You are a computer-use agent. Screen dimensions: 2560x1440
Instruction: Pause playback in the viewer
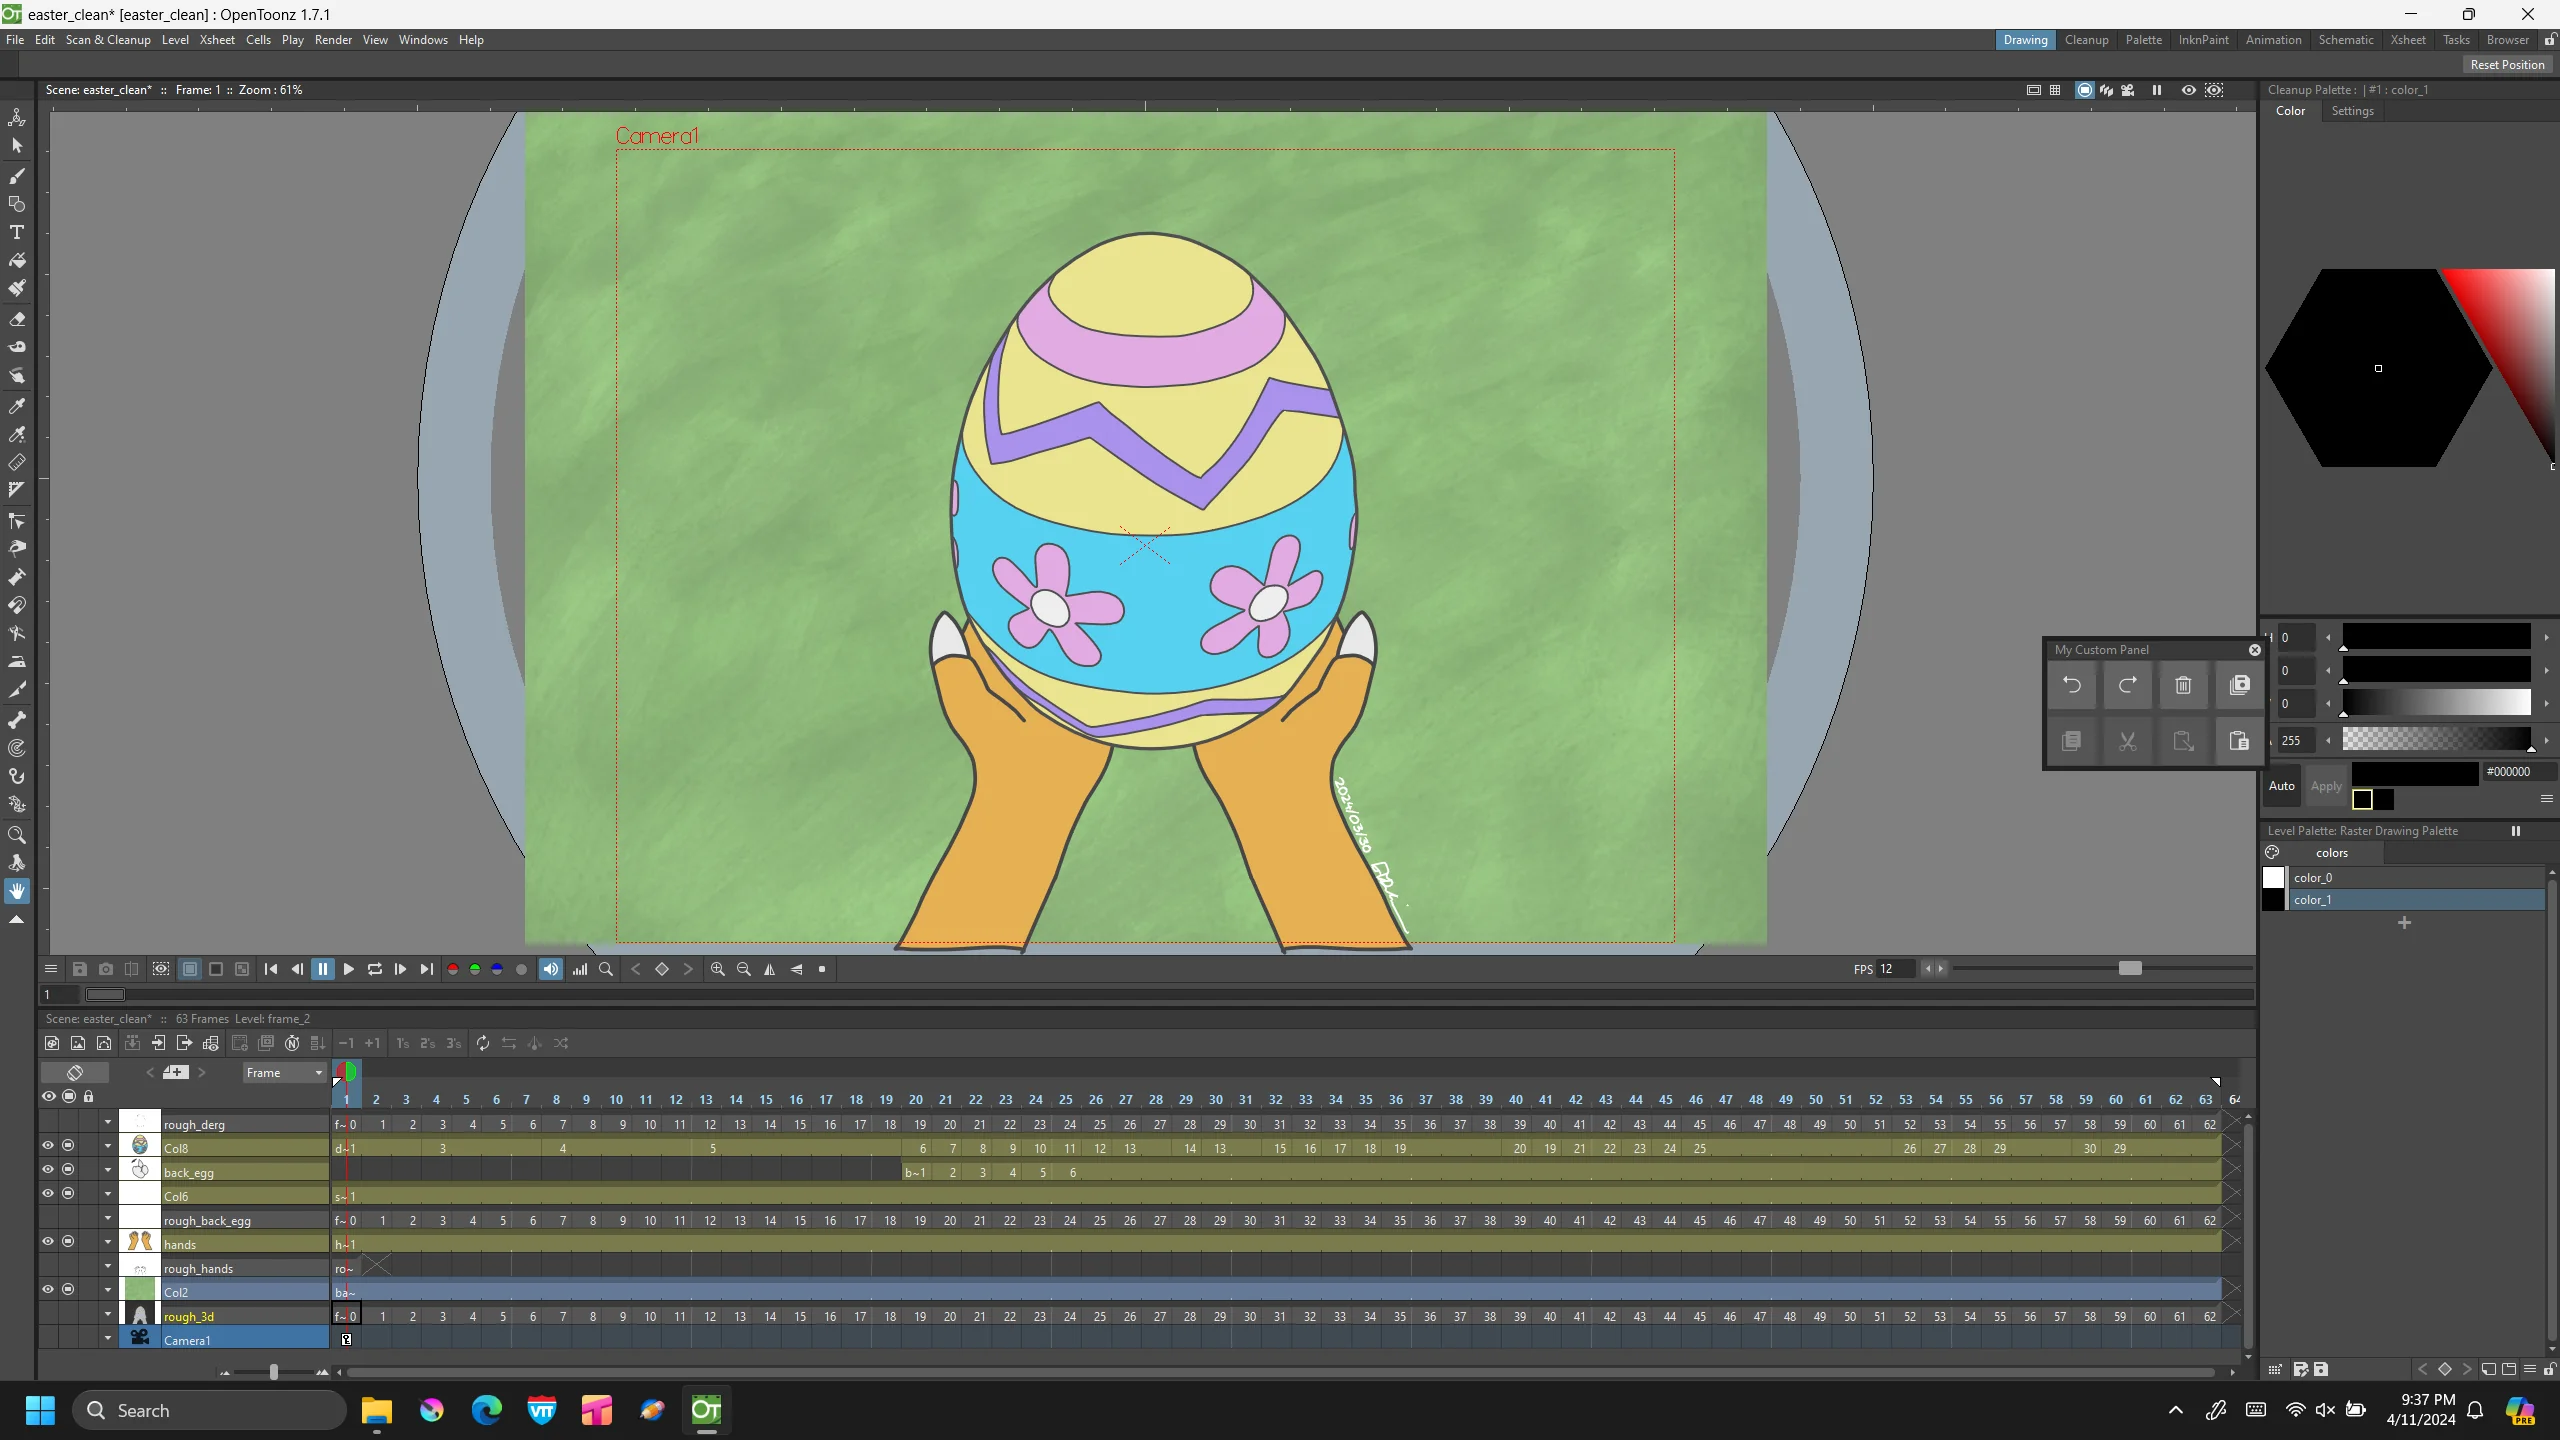pyautogui.click(x=323, y=969)
